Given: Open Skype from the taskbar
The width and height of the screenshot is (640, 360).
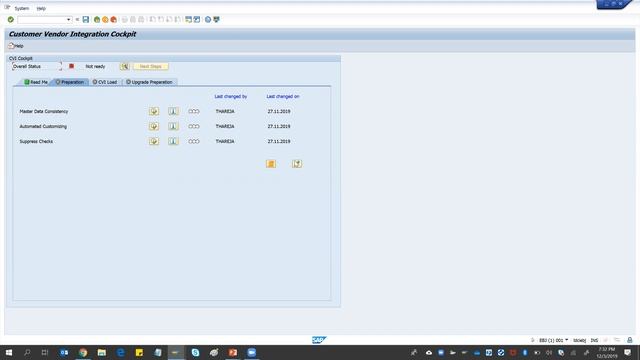Looking at the screenshot, I should (x=195, y=352).
